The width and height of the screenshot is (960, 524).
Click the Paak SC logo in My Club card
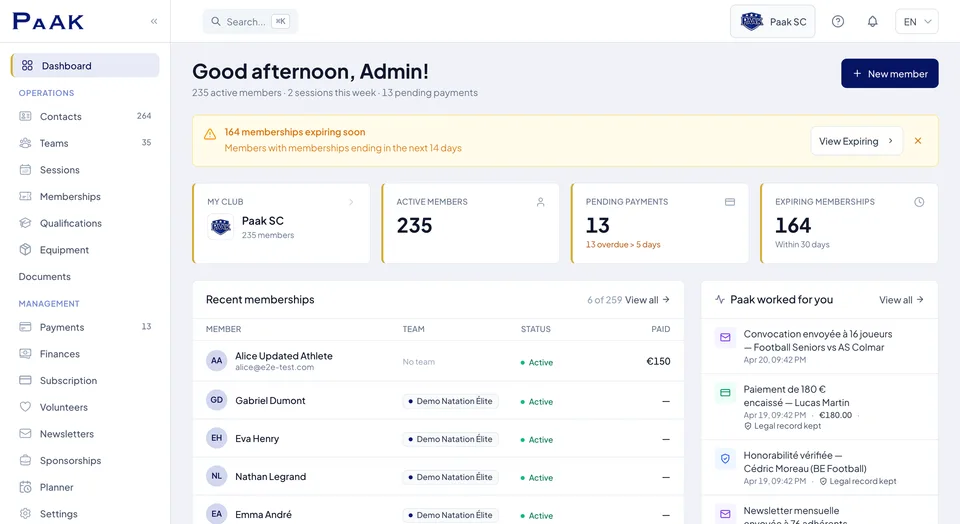click(220, 227)
